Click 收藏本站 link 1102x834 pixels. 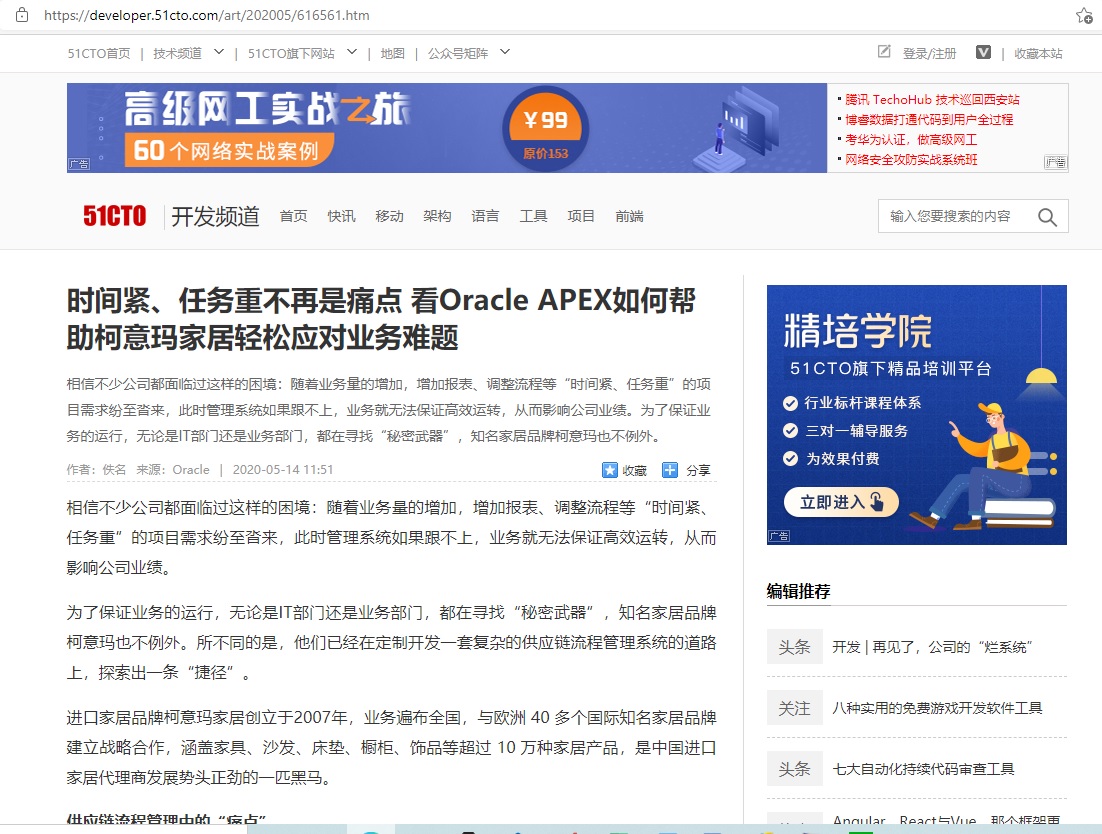[1038, 53]
